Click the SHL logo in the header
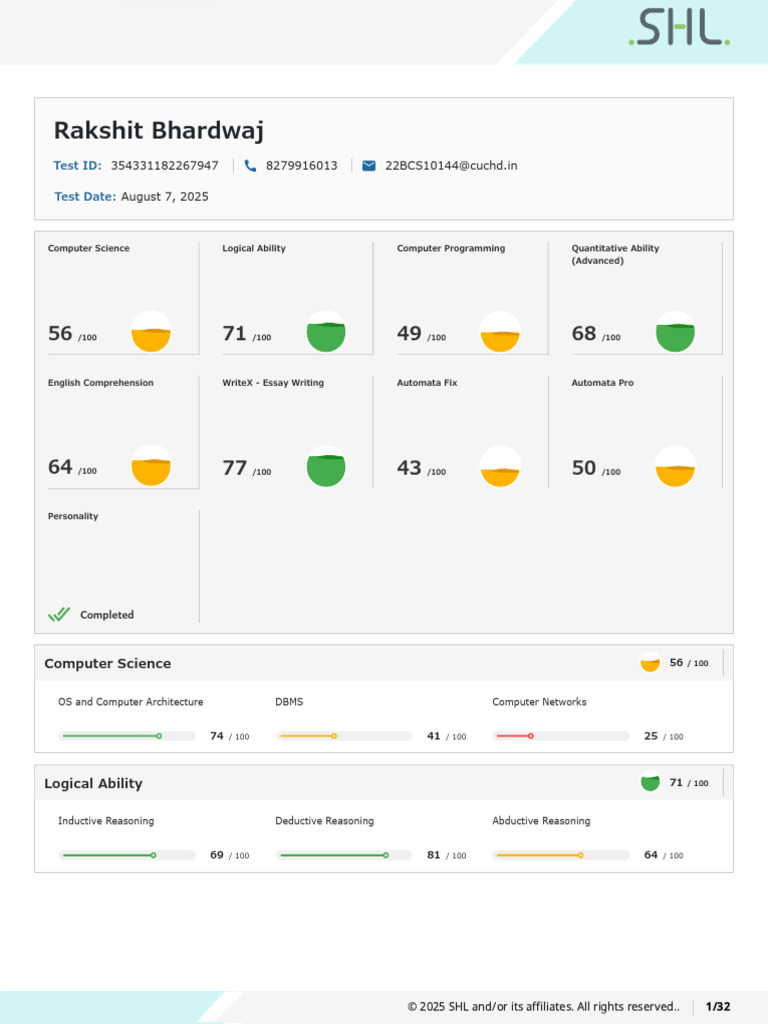The height and width of the screenshot is (1024, 768). point(679,27)
